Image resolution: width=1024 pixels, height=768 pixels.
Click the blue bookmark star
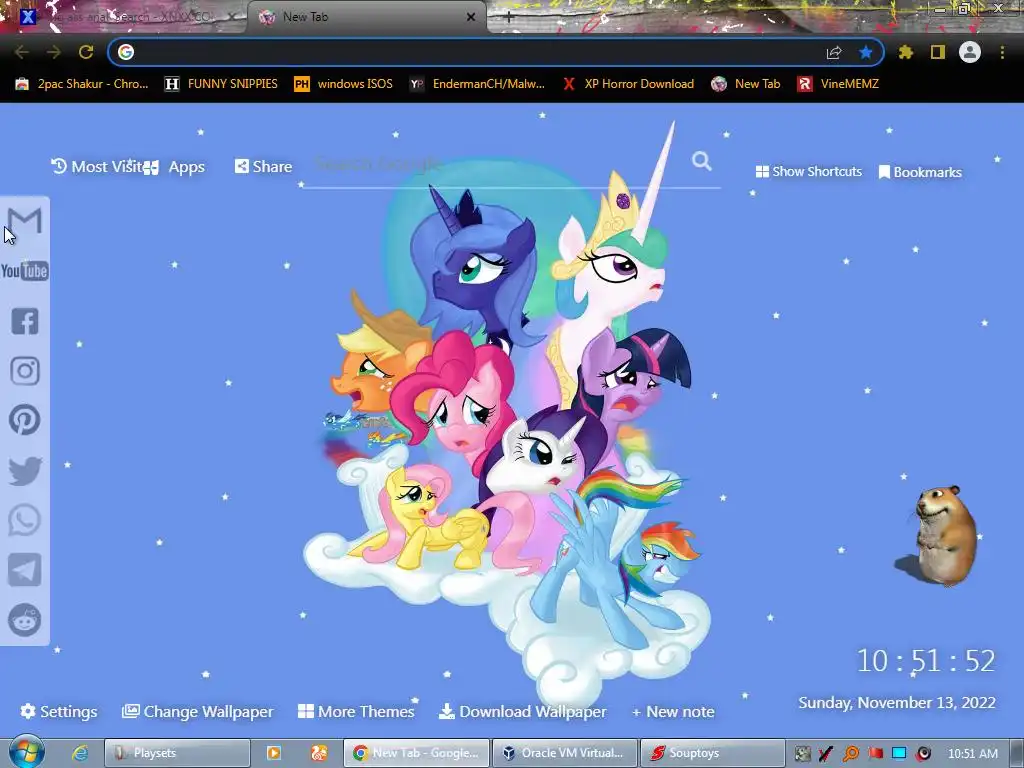coord(866,52)
